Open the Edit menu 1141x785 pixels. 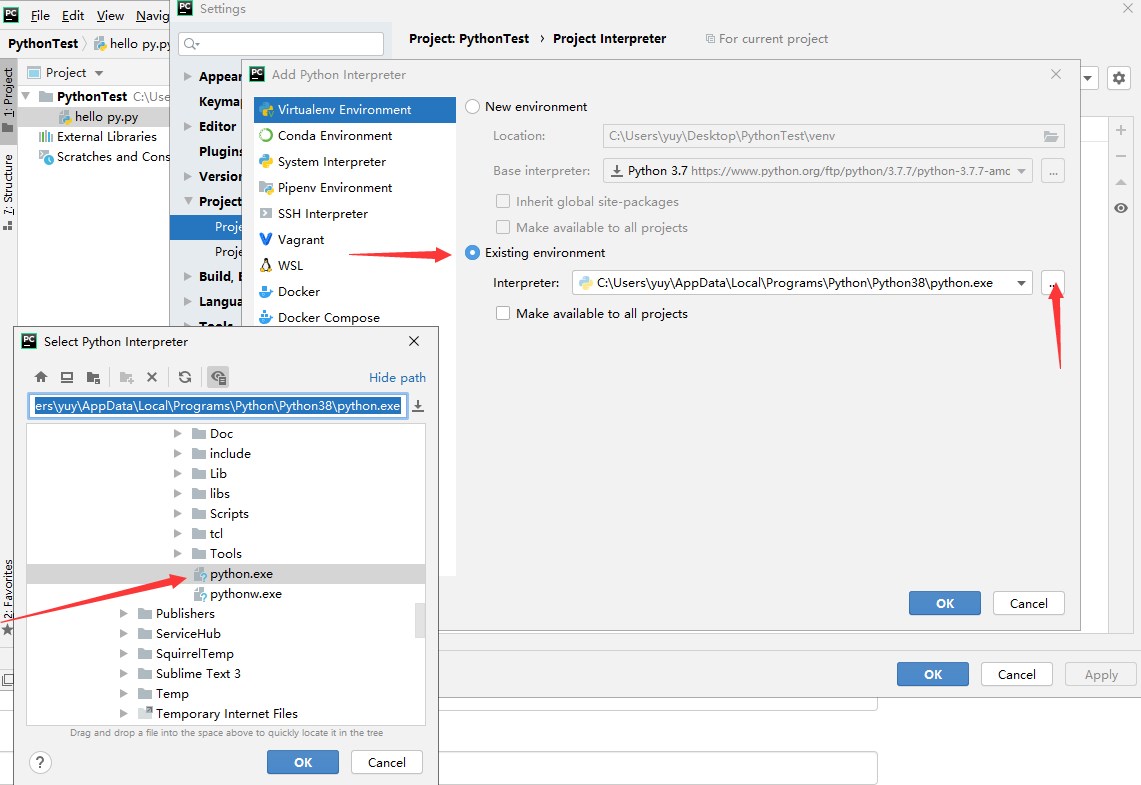point(73,15)
